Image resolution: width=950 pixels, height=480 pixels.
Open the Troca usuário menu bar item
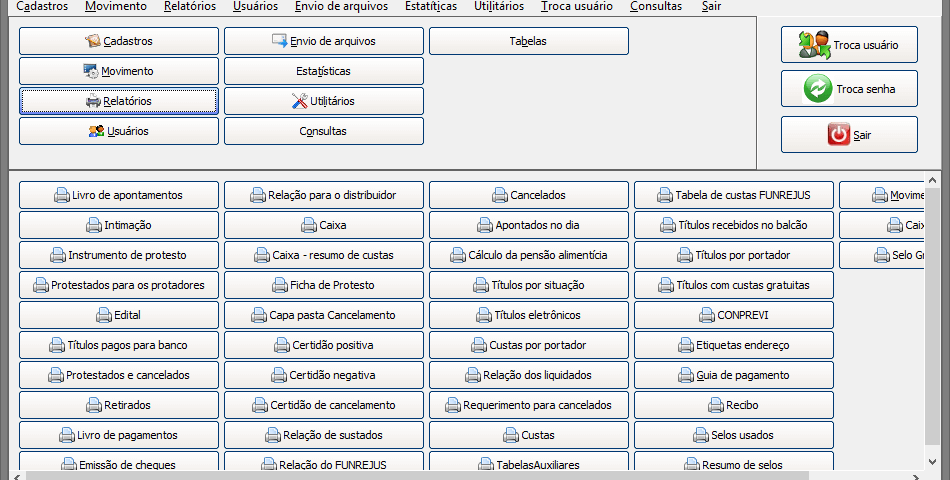[x=577, y=6]
